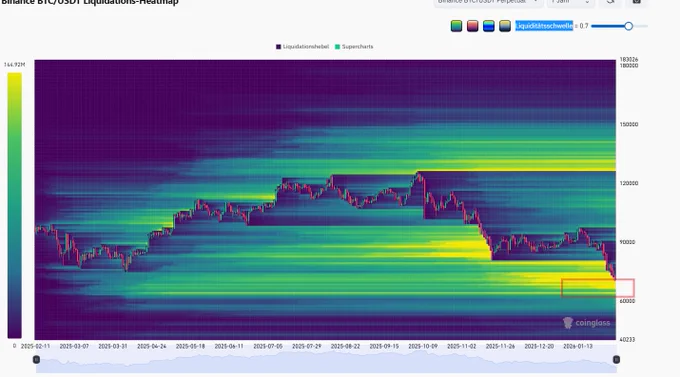Click the 2025-07-05 date label
Viewport: 680px width, 377px height.
click(268, 346)
